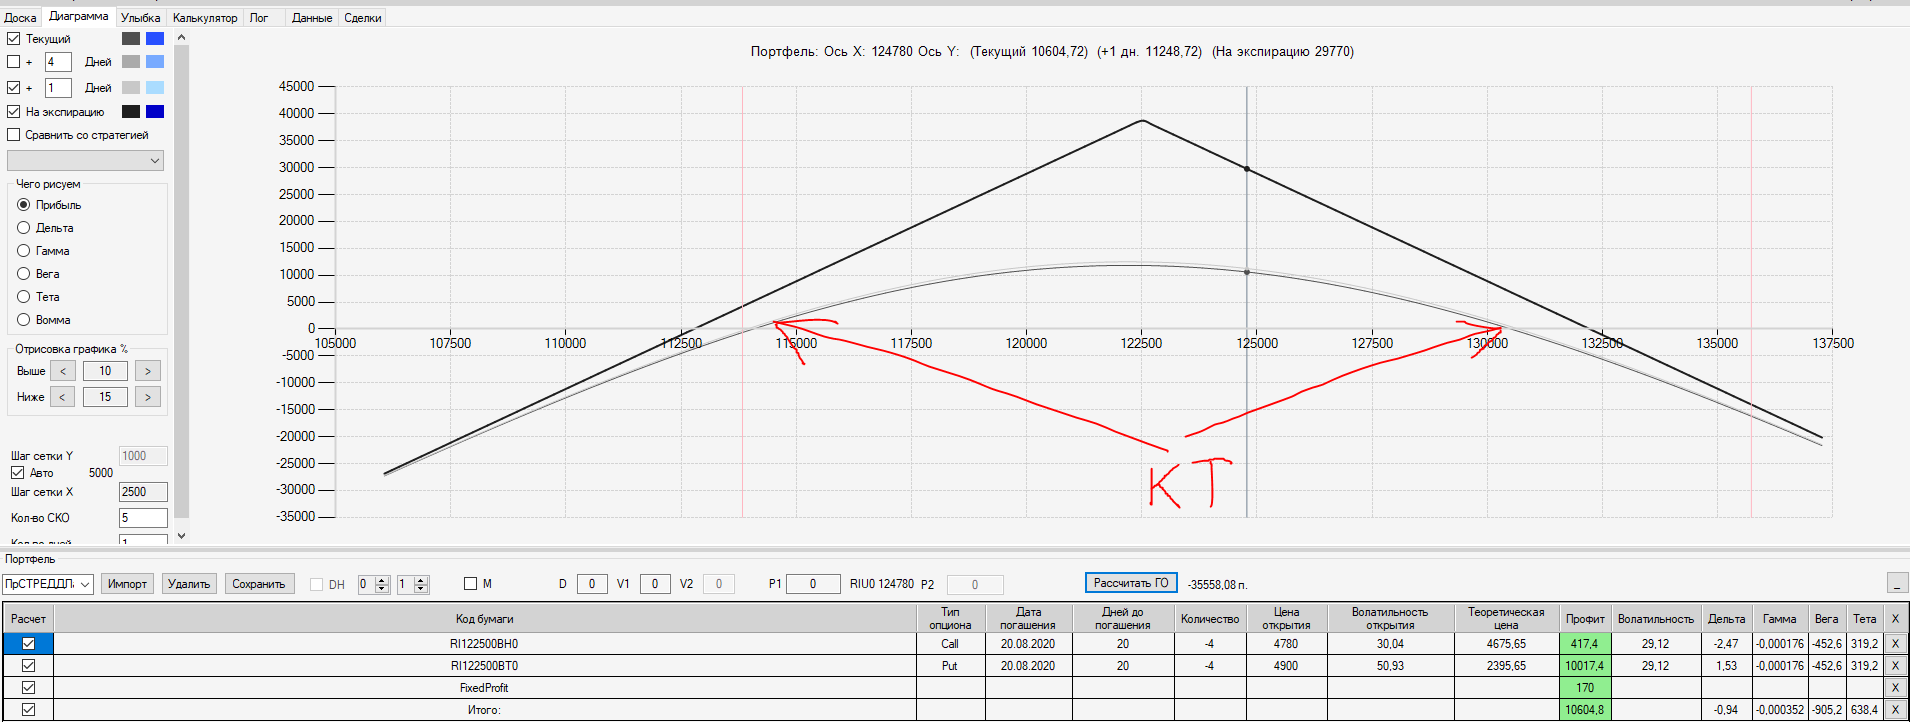Image resolution: width=1910 pixels, height=722 pixels.
Task: Click the Сохранить button
Action: [259, 584]
